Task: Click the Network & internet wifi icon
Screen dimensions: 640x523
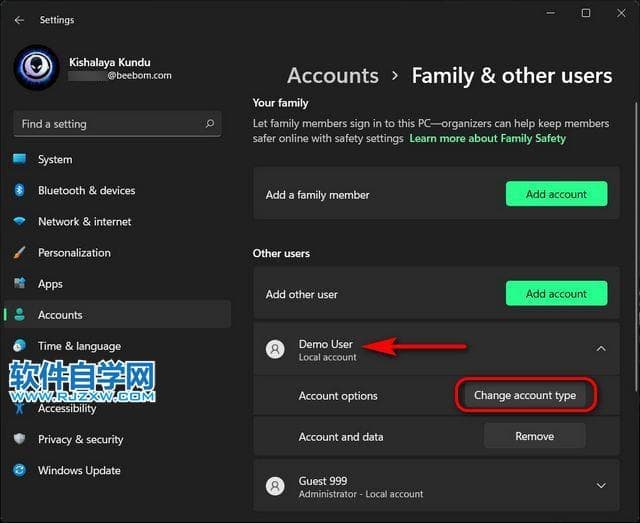Action: click(20, 221)
